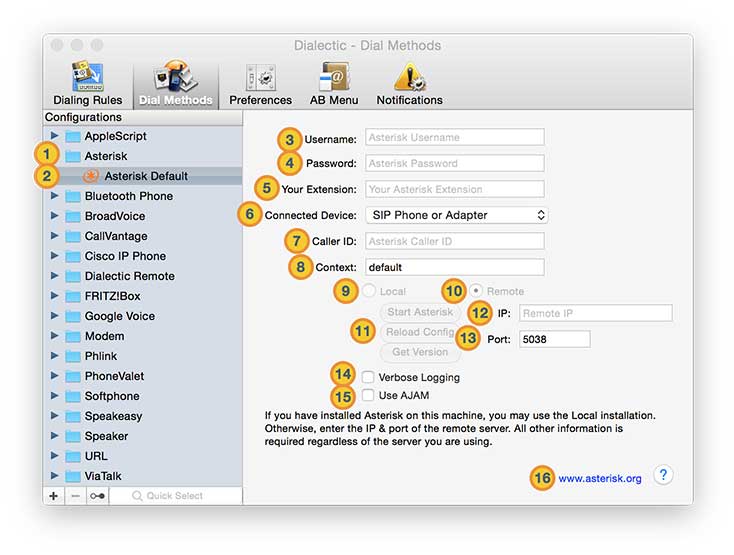Expand the FRITZ!Box disclosure triangle
This screenshot has height=555, width=734.
[x=54, y=296]
